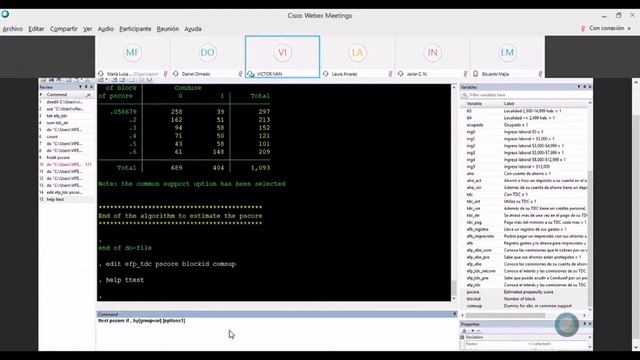This screenshot has width=640, height=360.
Task: Close the Variables panel
Action: tap(590, 87)
